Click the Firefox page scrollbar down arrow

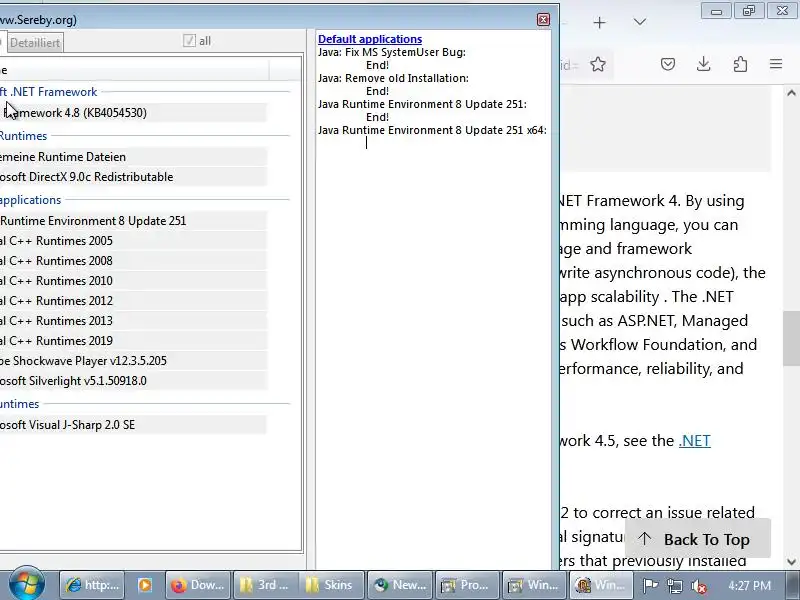tap(791, 562)
